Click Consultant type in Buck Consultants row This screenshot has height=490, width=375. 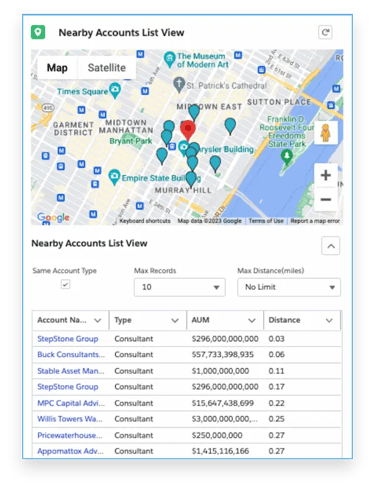[x=134, y=354]
